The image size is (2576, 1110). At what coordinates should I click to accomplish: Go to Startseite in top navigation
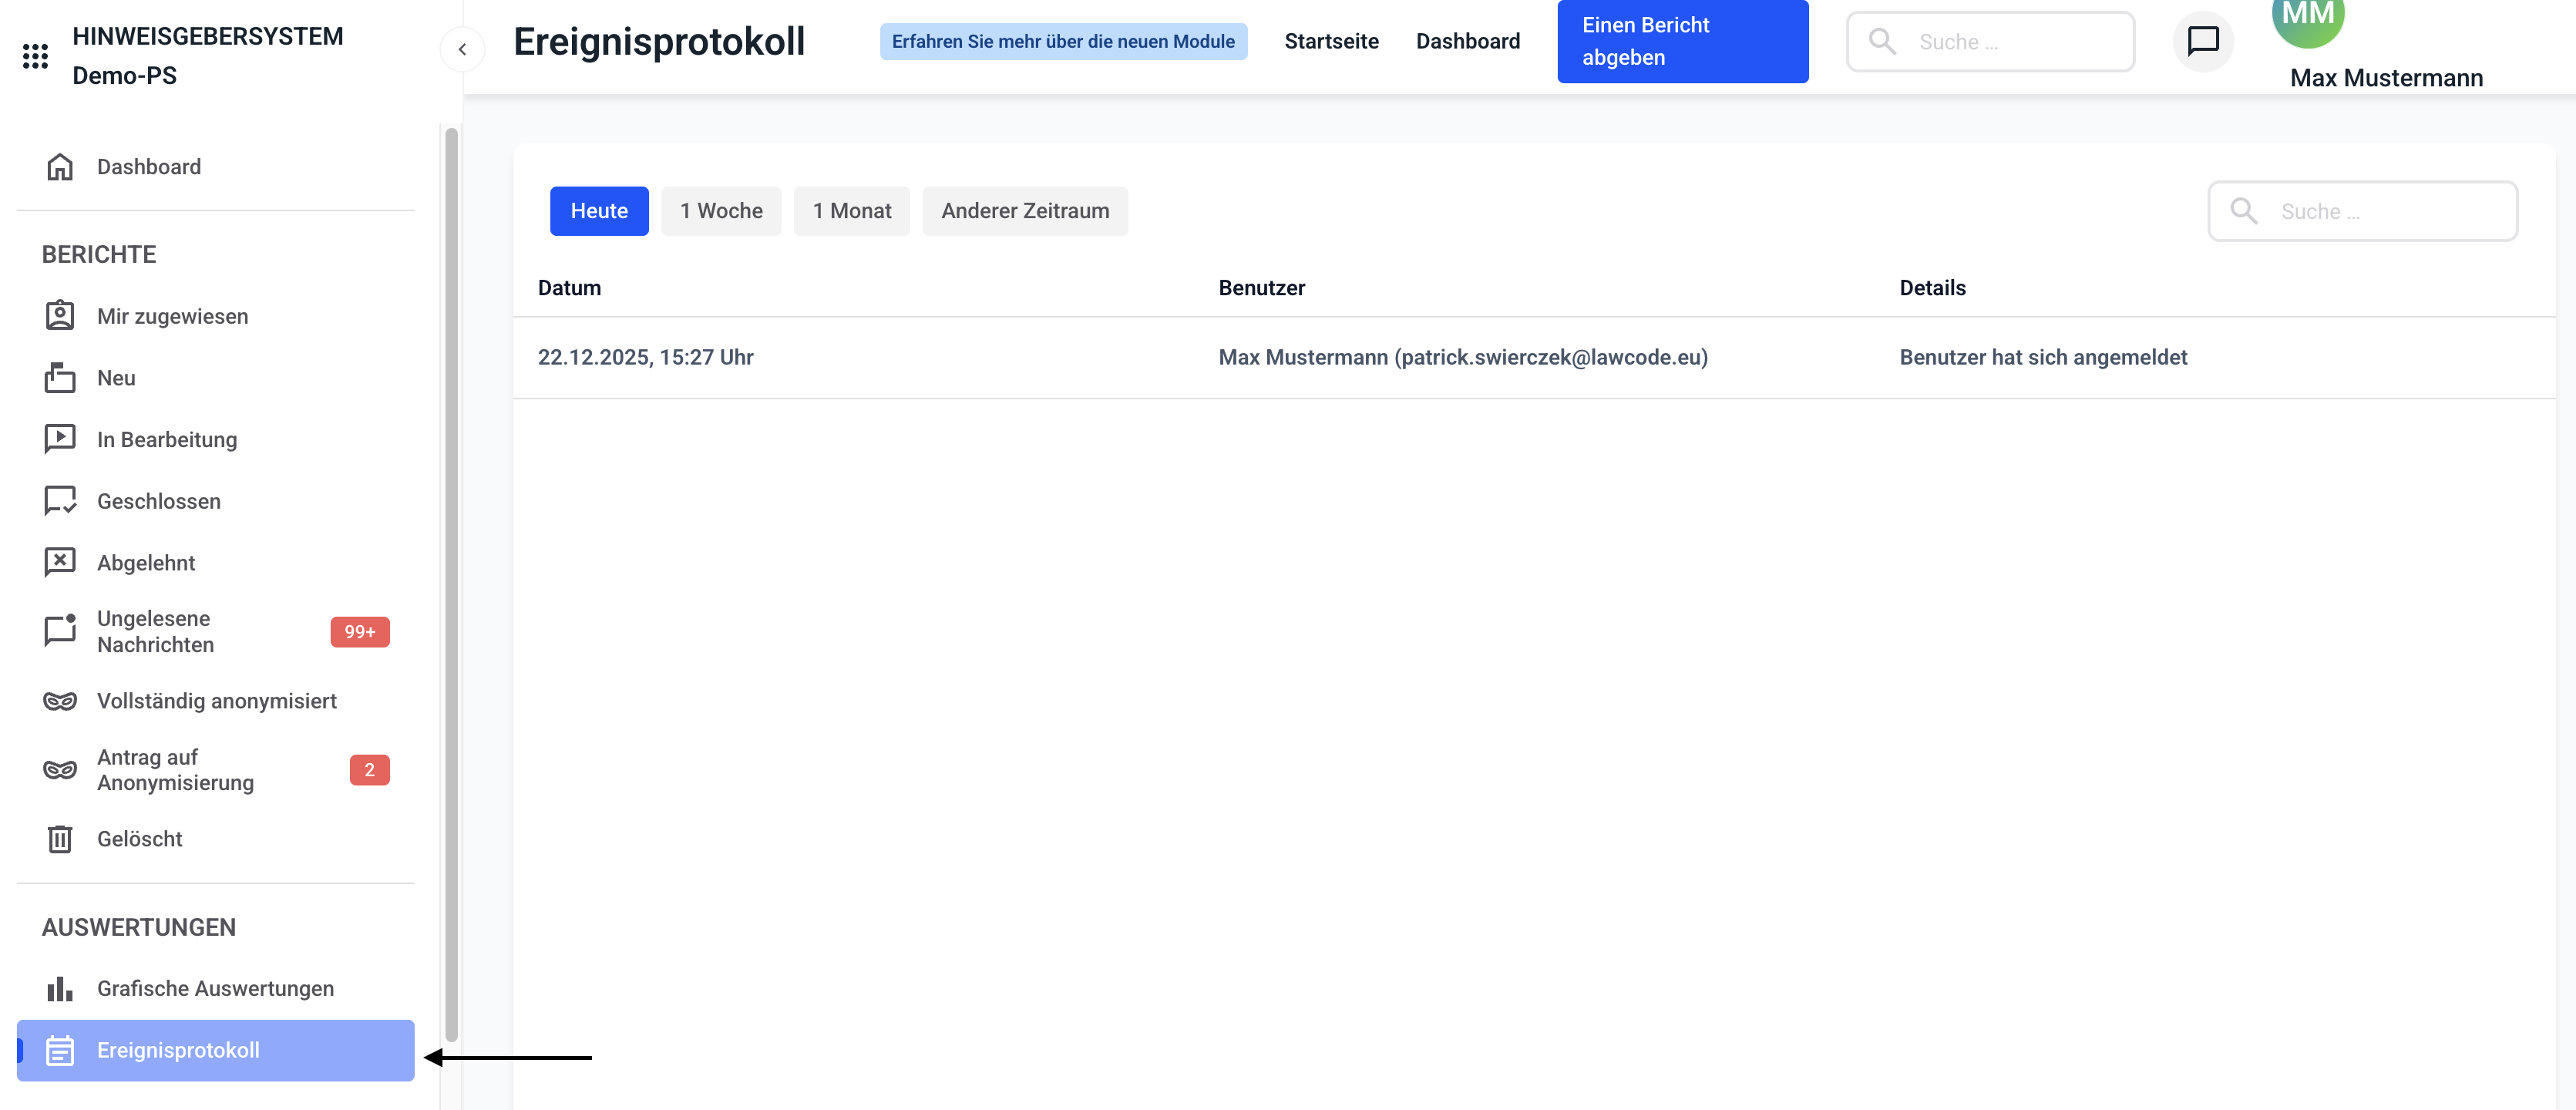tap(1331, 41)
